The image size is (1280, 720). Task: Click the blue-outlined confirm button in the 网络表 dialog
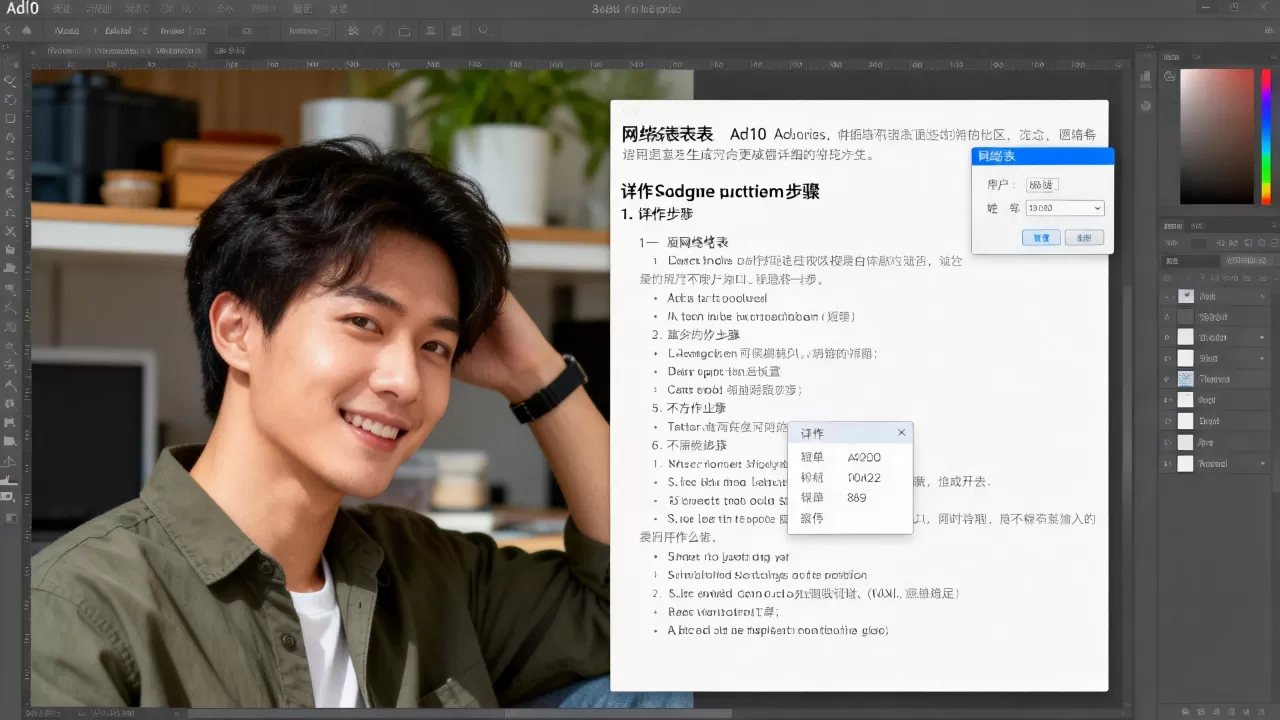pyautogui.click(x=1041, y=238)
